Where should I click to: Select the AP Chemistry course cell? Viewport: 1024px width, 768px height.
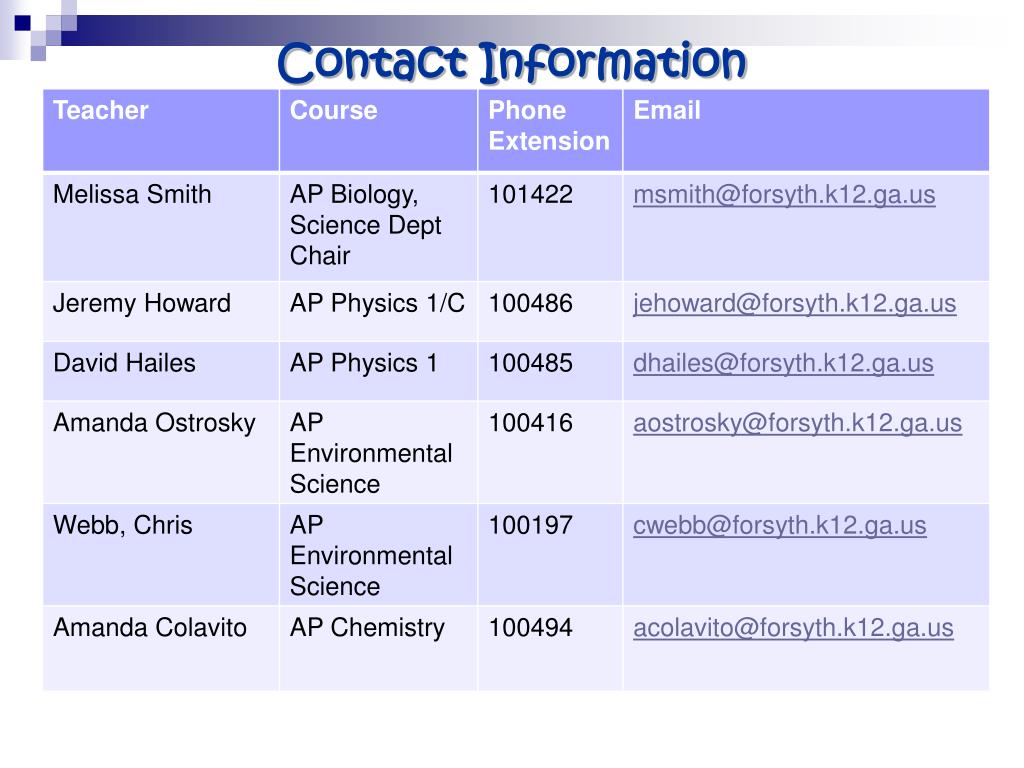[378, 648]
